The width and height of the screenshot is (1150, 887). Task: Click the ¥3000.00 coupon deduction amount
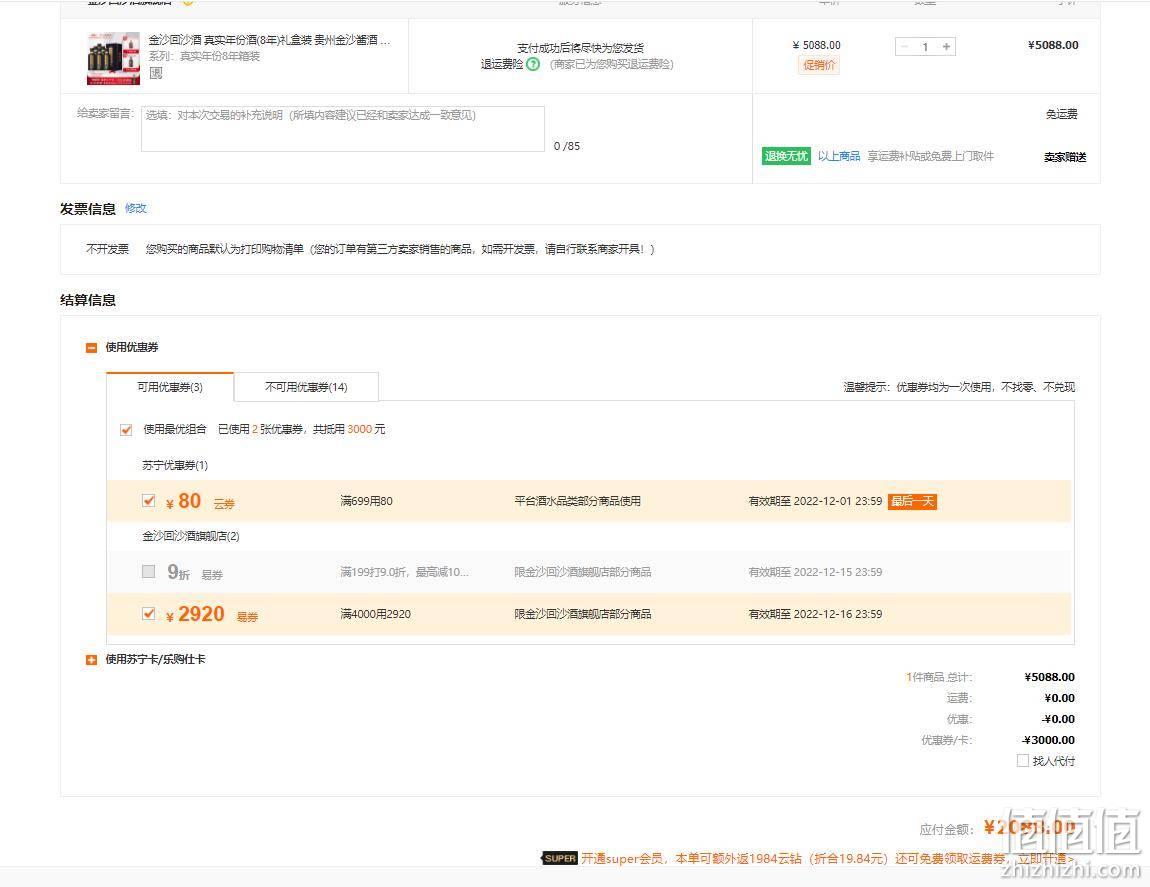[1049, 740]
